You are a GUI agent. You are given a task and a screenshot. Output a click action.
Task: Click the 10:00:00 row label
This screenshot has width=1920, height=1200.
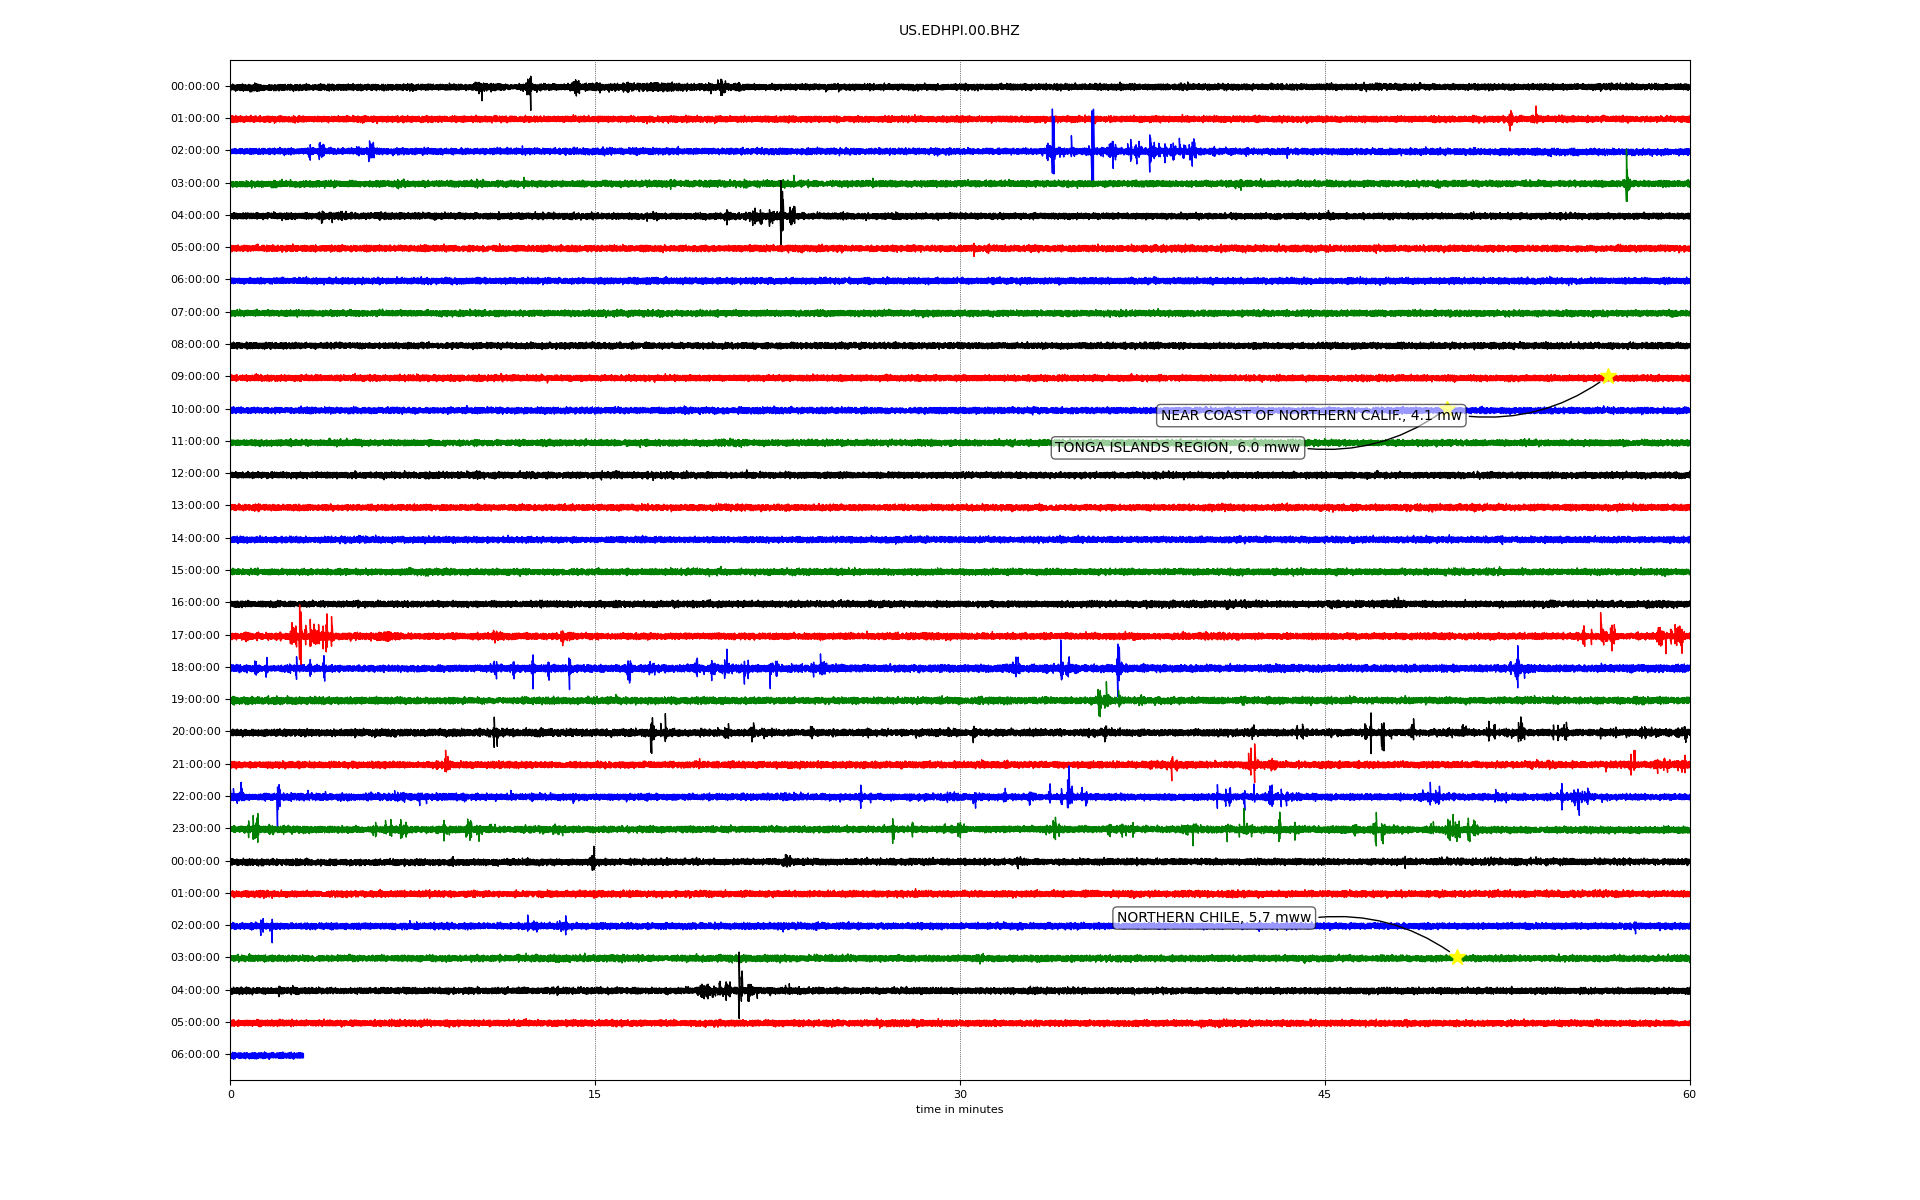pos(195,410)
